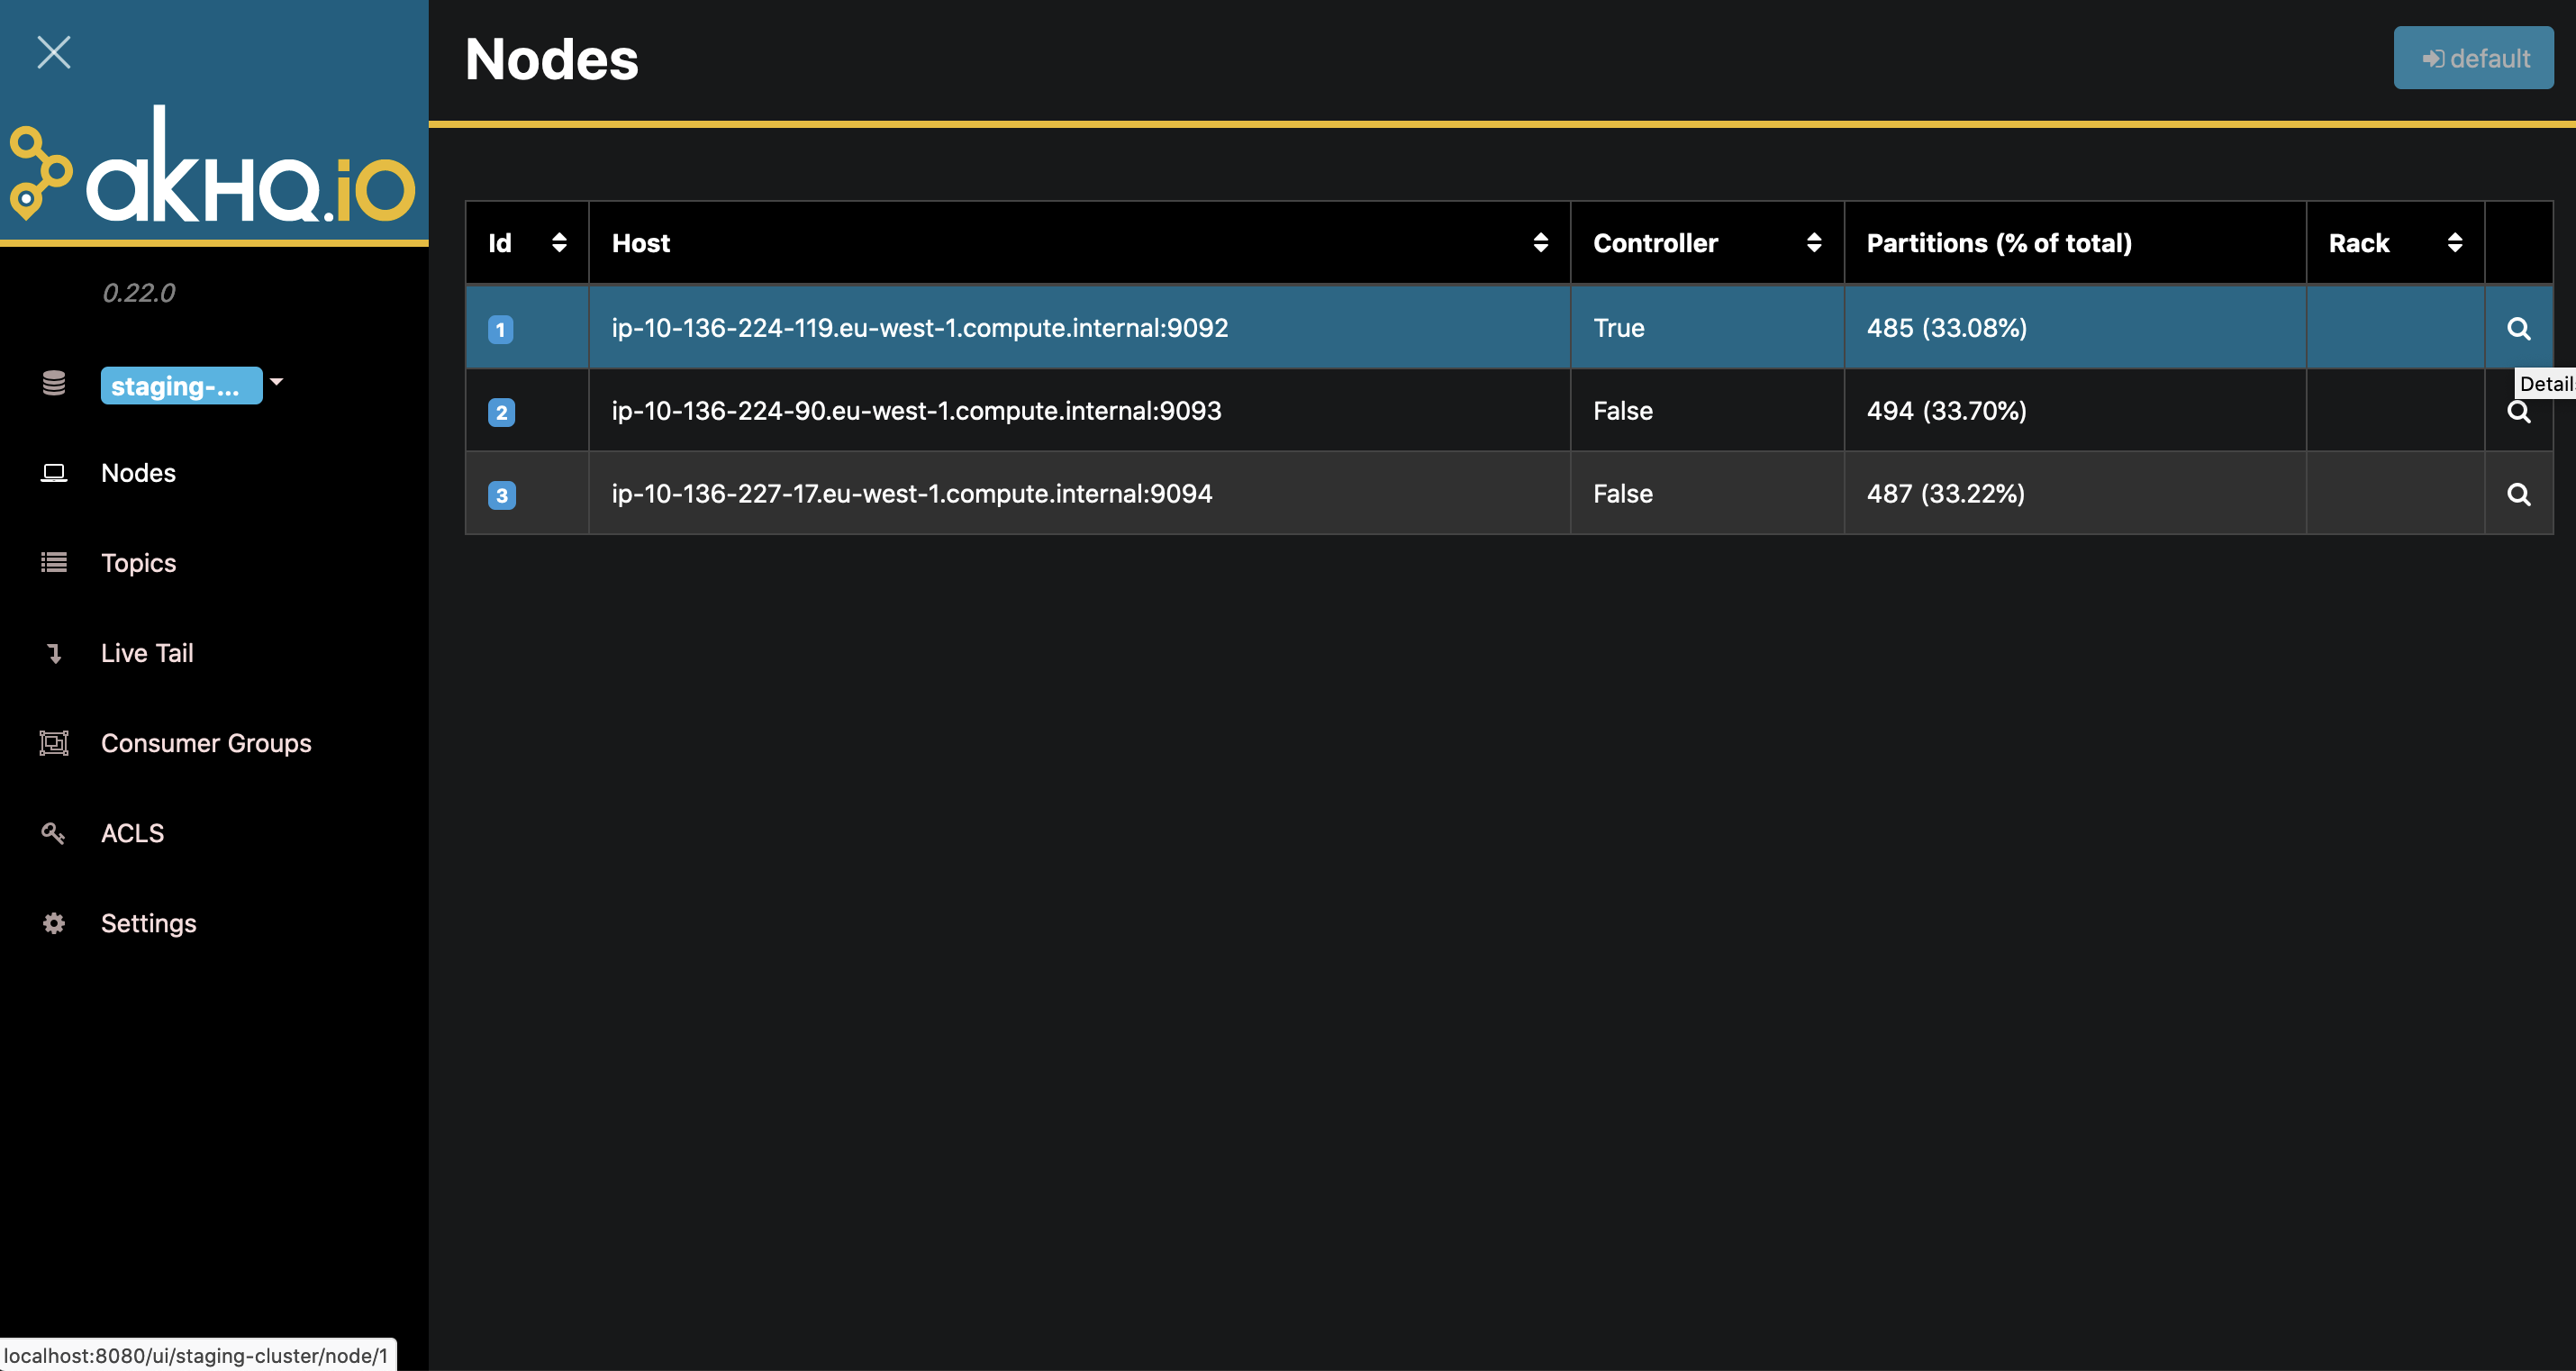Open details magnifier for node 1
This screenshot has height=1371, width=2576.
click(2518, 329)
